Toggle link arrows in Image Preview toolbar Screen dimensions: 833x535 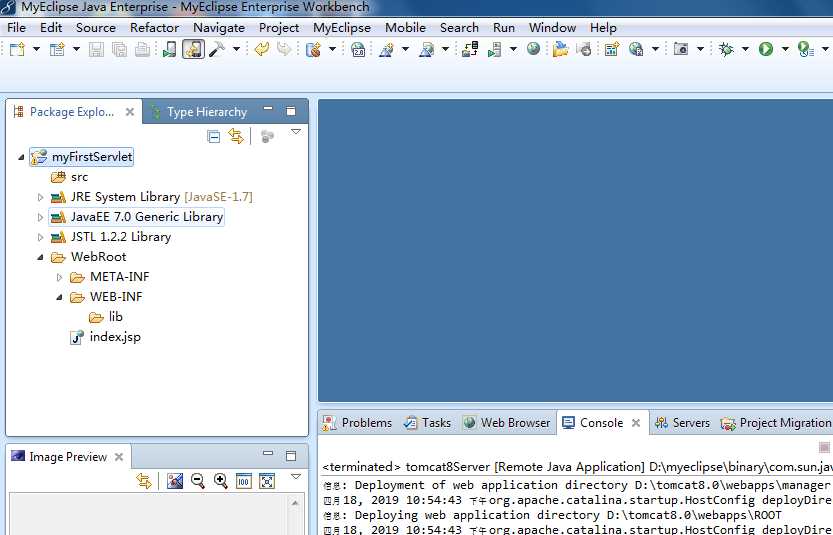click(144, 481)
